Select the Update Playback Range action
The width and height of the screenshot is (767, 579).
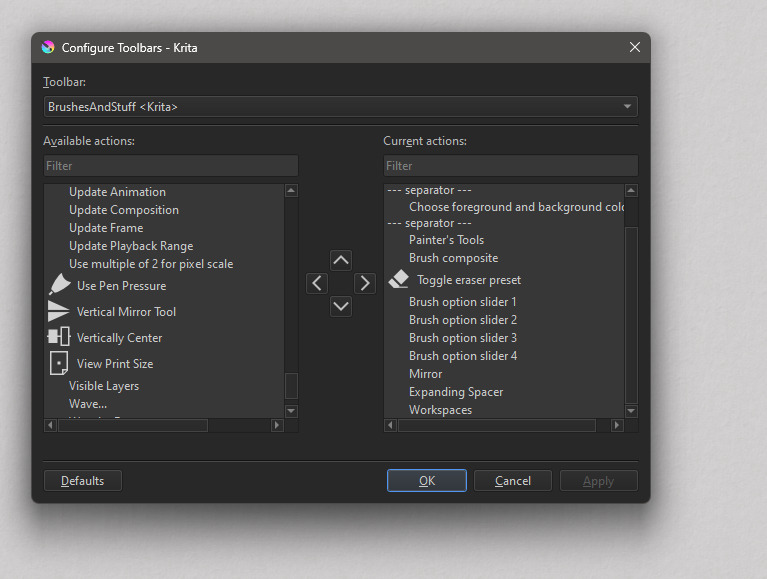coord(131,246)
